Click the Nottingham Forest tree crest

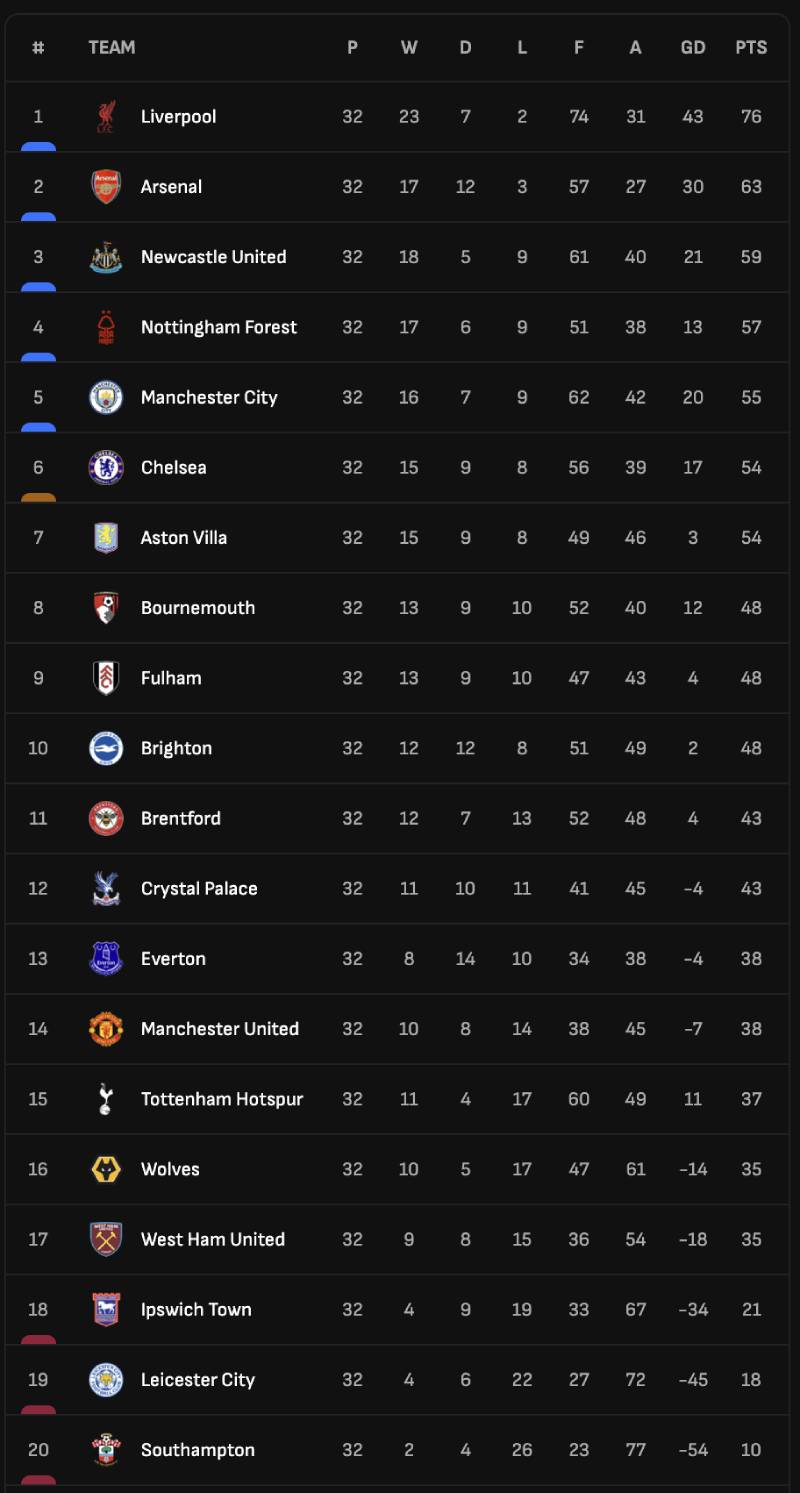coord(106,327)
